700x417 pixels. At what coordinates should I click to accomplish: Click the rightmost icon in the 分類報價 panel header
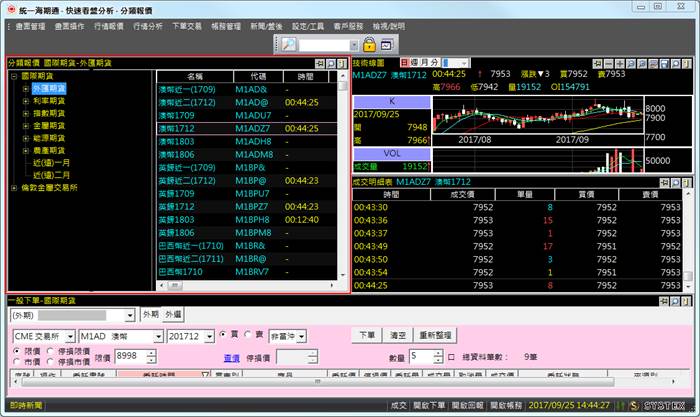tap(342, 64)
